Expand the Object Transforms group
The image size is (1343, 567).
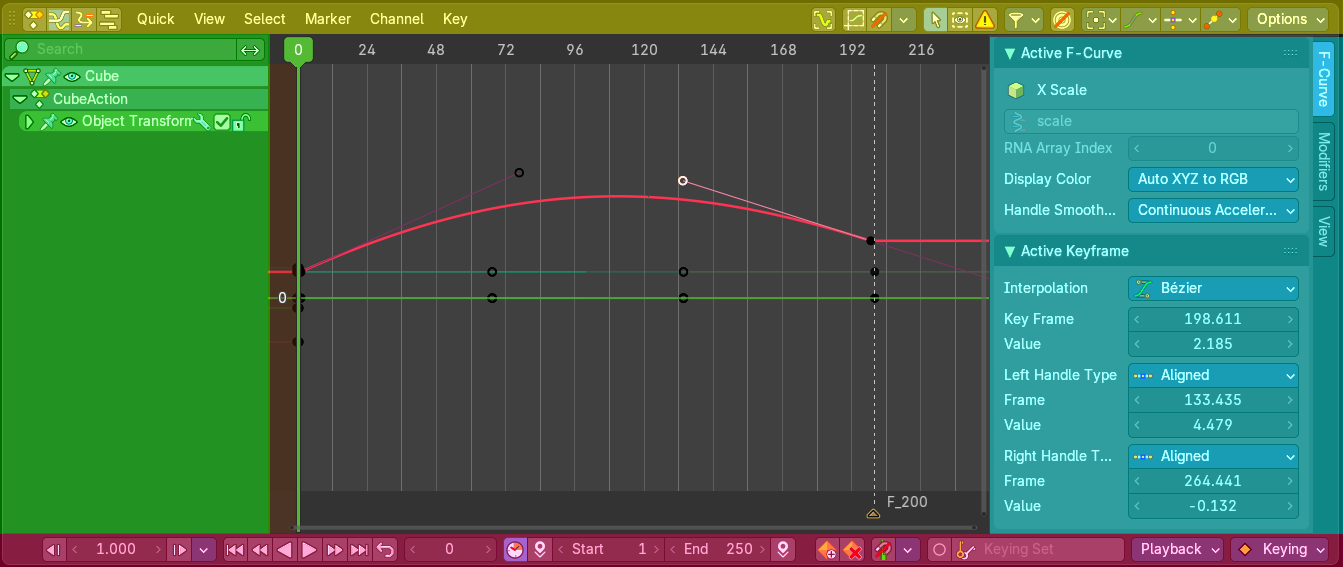29,121
